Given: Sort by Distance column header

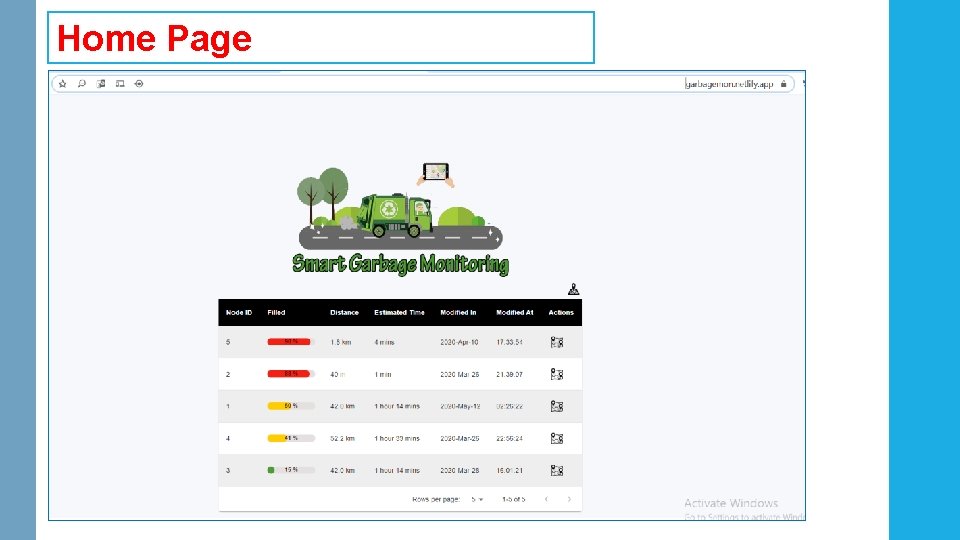Looking at the screenshot, I should coord(344,312).
